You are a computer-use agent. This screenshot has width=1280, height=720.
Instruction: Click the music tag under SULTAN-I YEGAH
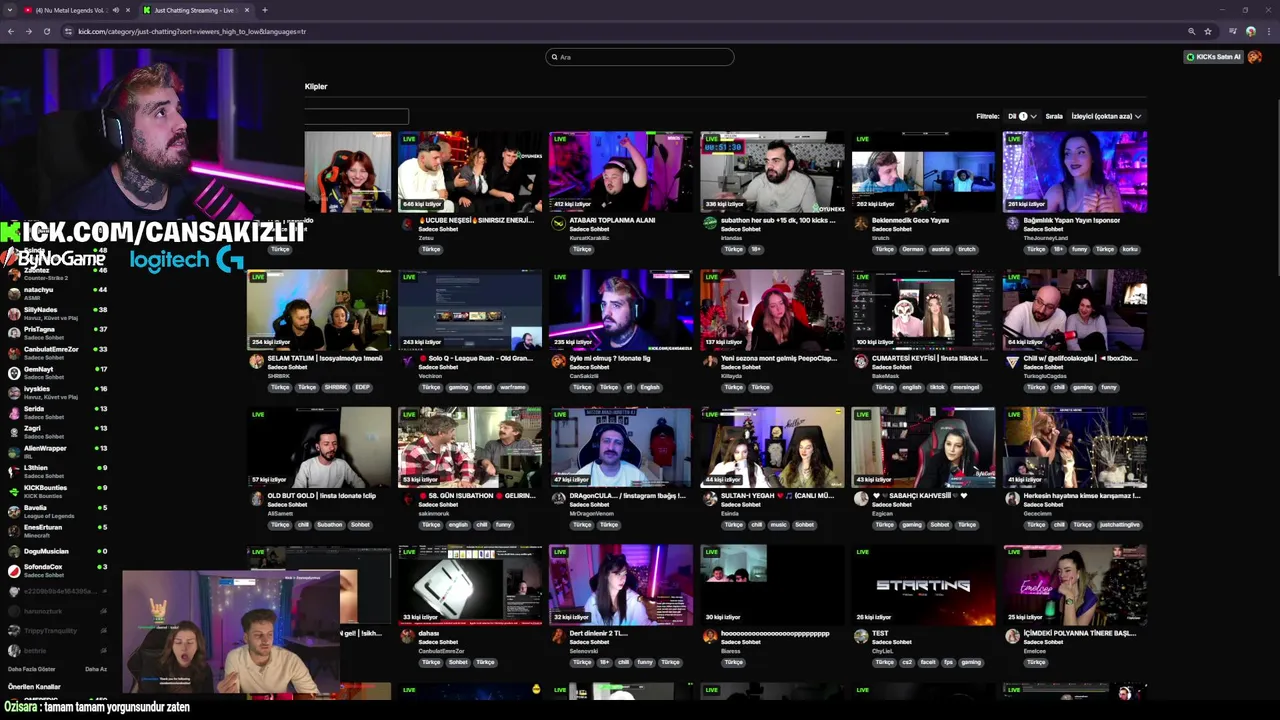[778, 525]
